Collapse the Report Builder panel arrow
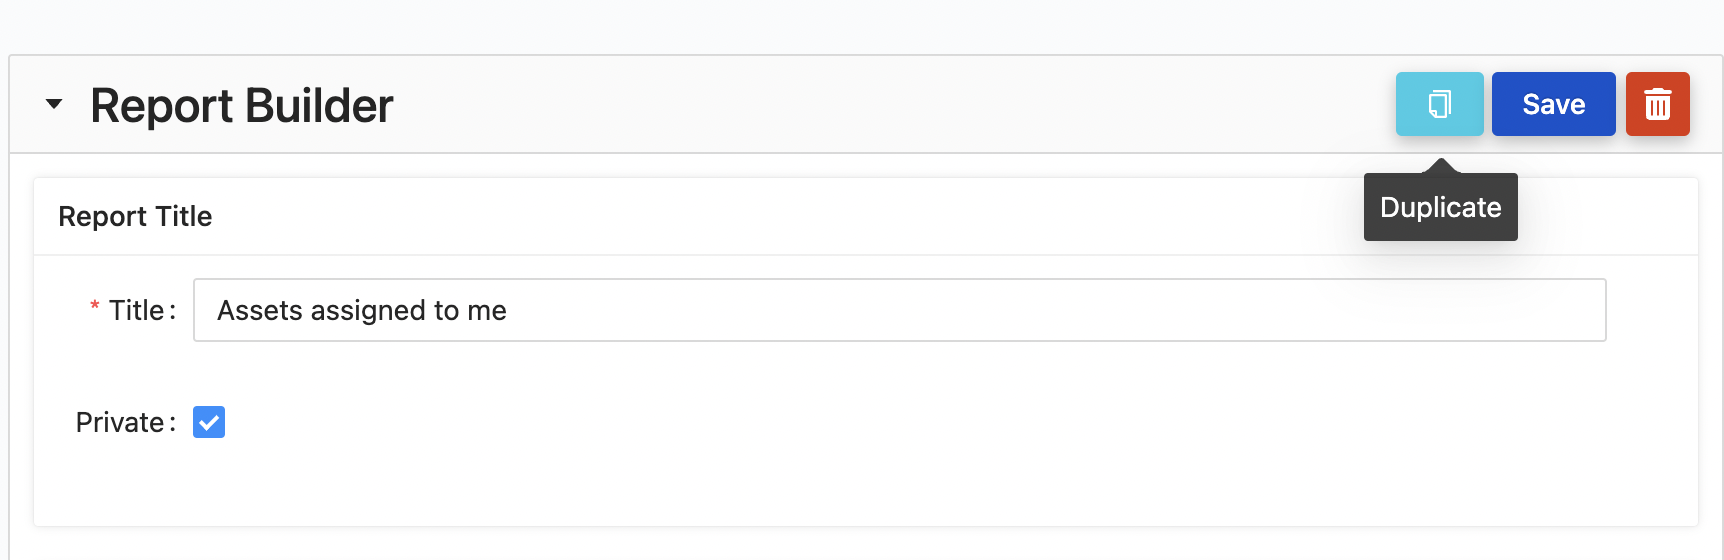The image size is (1724, 560). (x=54, y=104)
